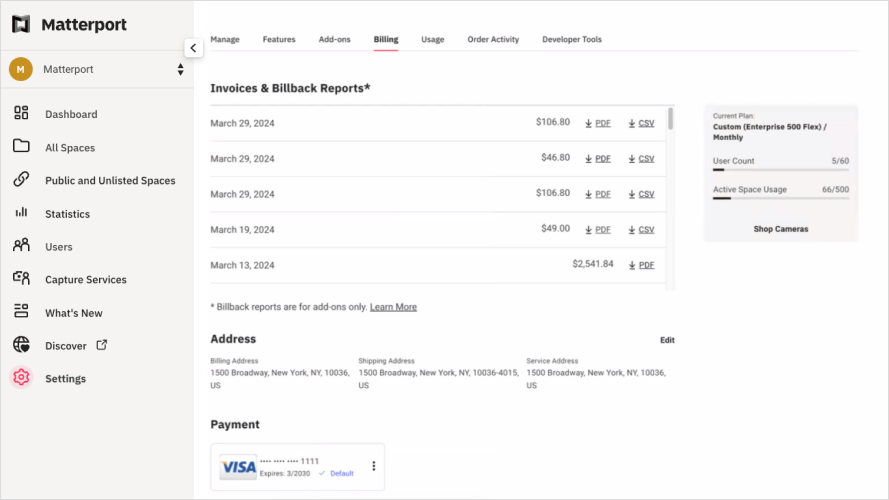Image resolution: width=889 pixels, height=500 pixels.
Task: Click the $2,541.84 invoice amount
Action: 592,264
